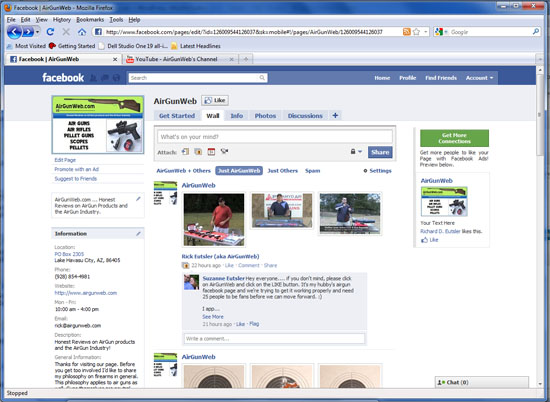Open the Account dropdown menu

479,78
